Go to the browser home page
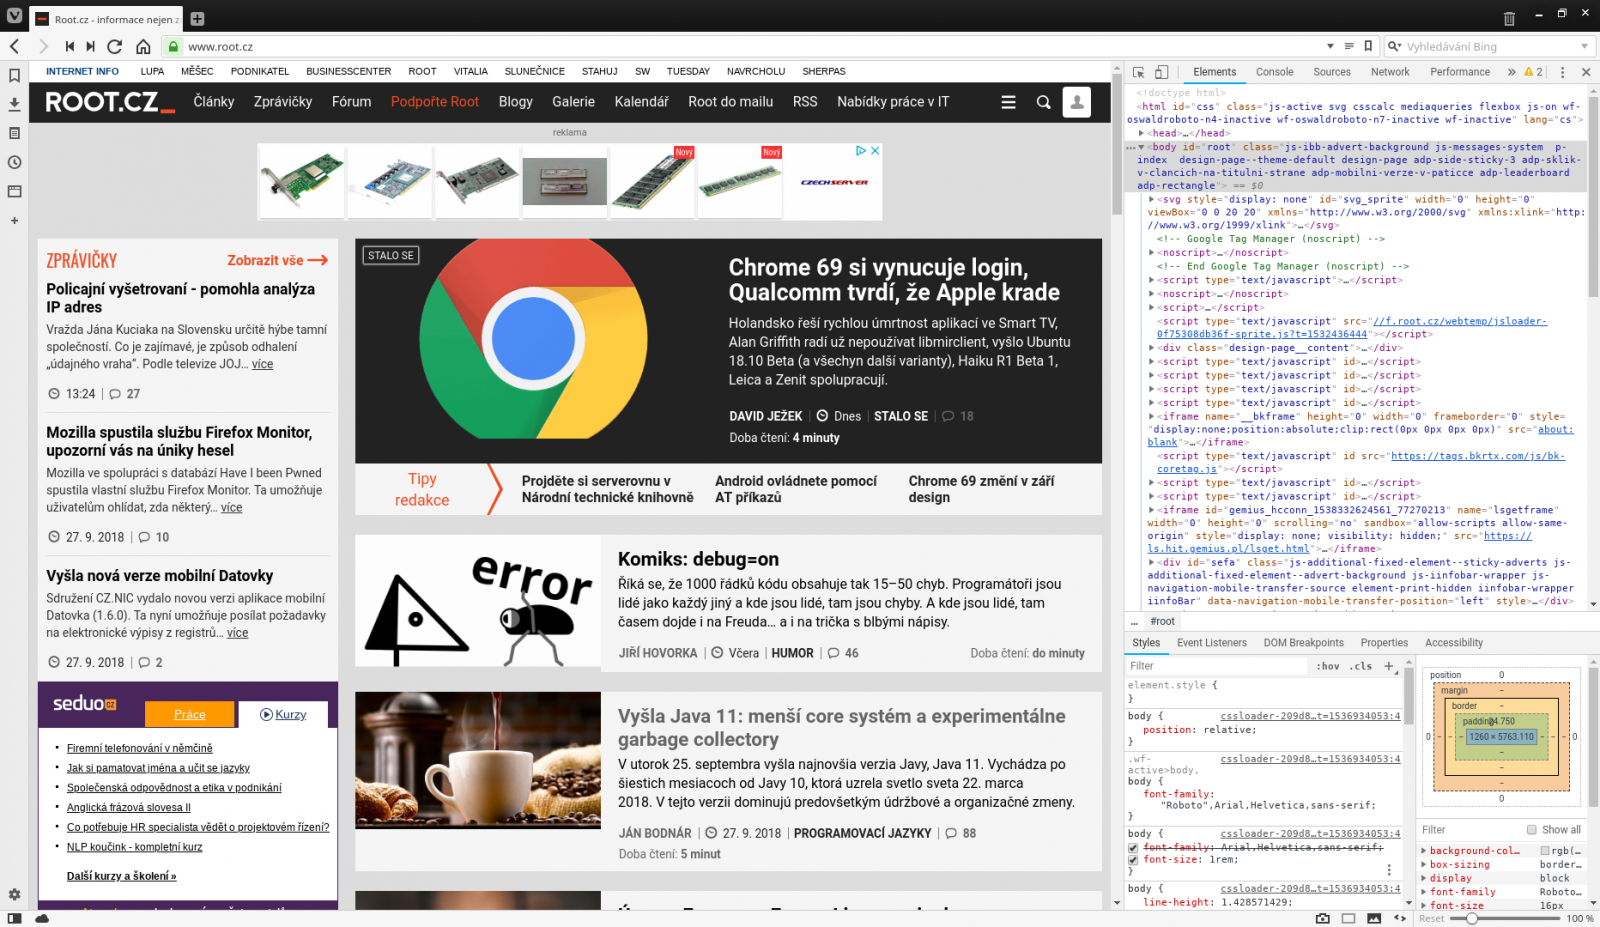1600x927 pixels. [x=143, y=46]
